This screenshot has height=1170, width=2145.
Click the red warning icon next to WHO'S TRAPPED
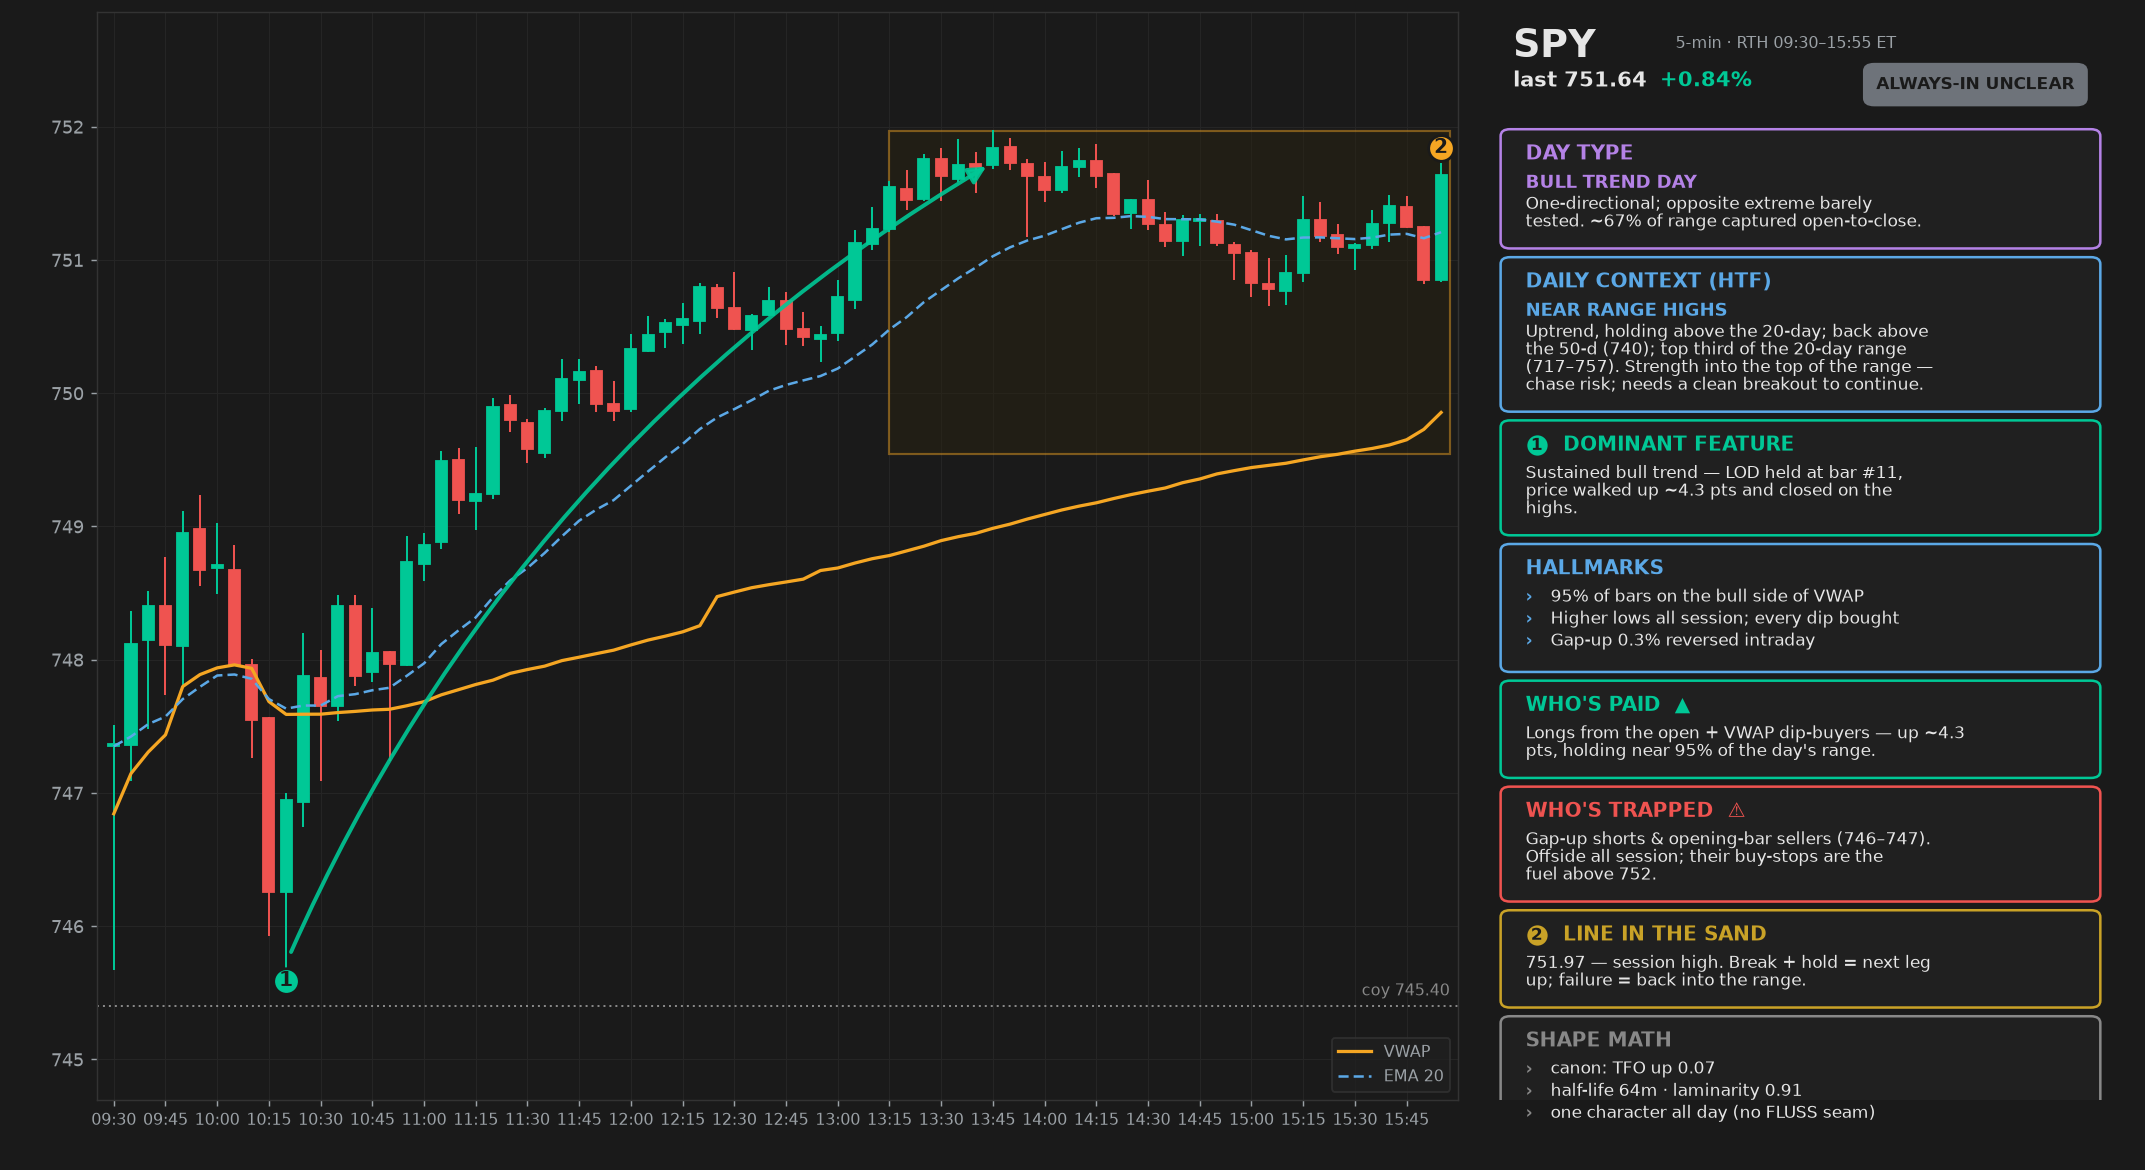1736,810
